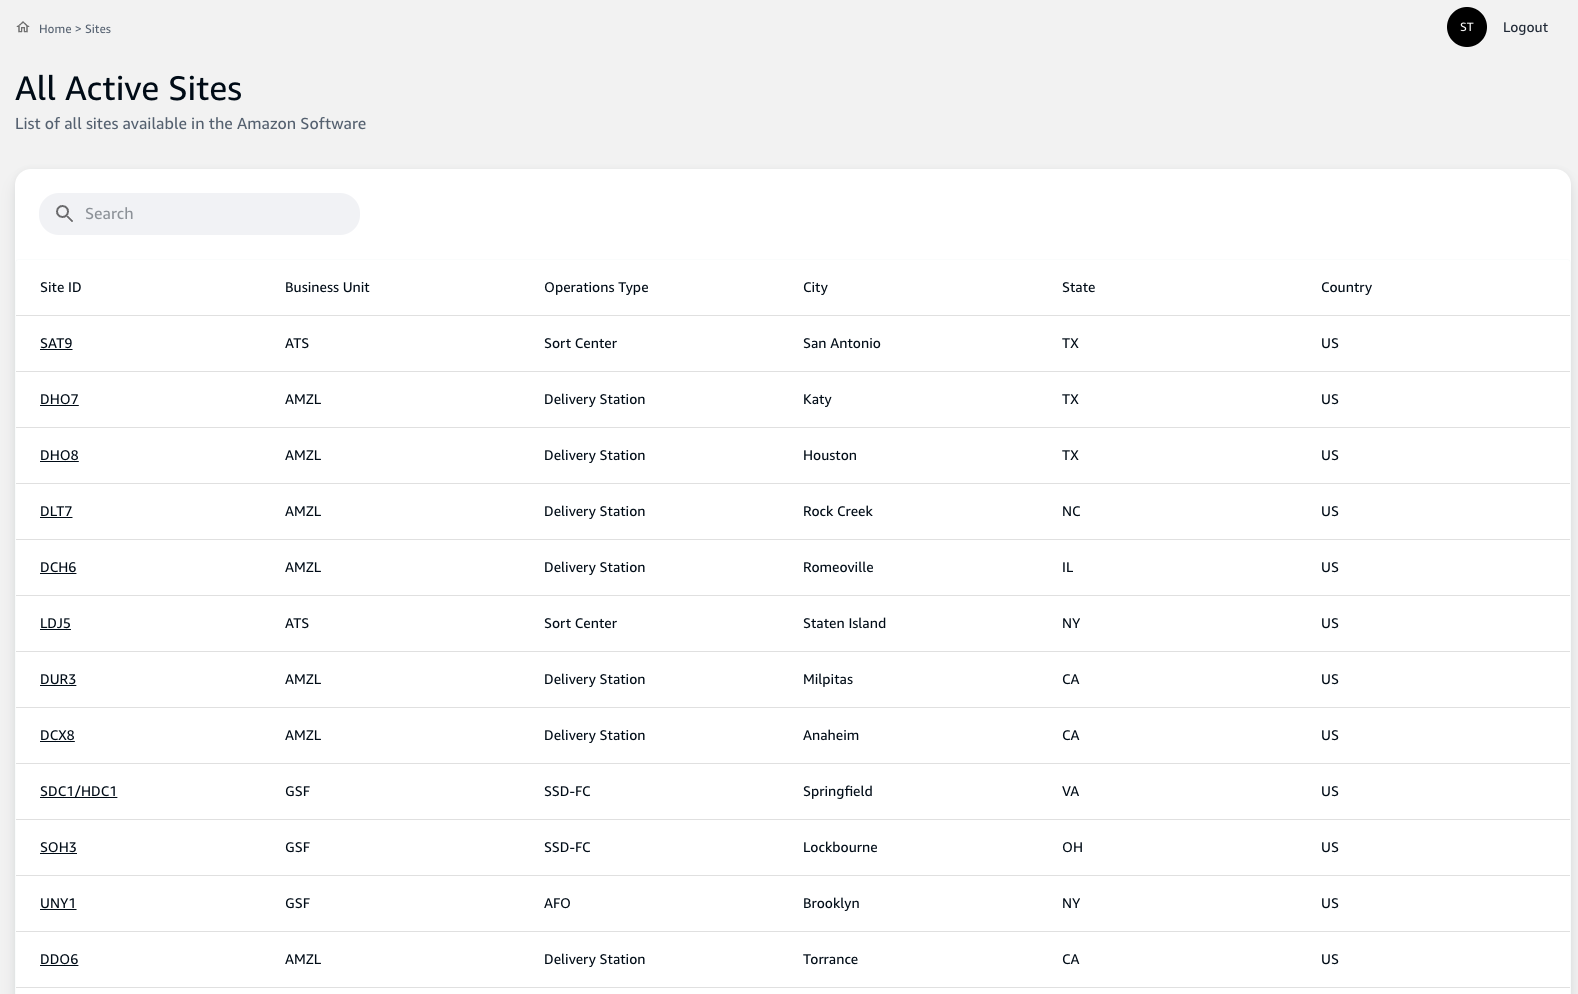
Task: Open LDJ5 Staten Island site
Action: coord(55,623)
